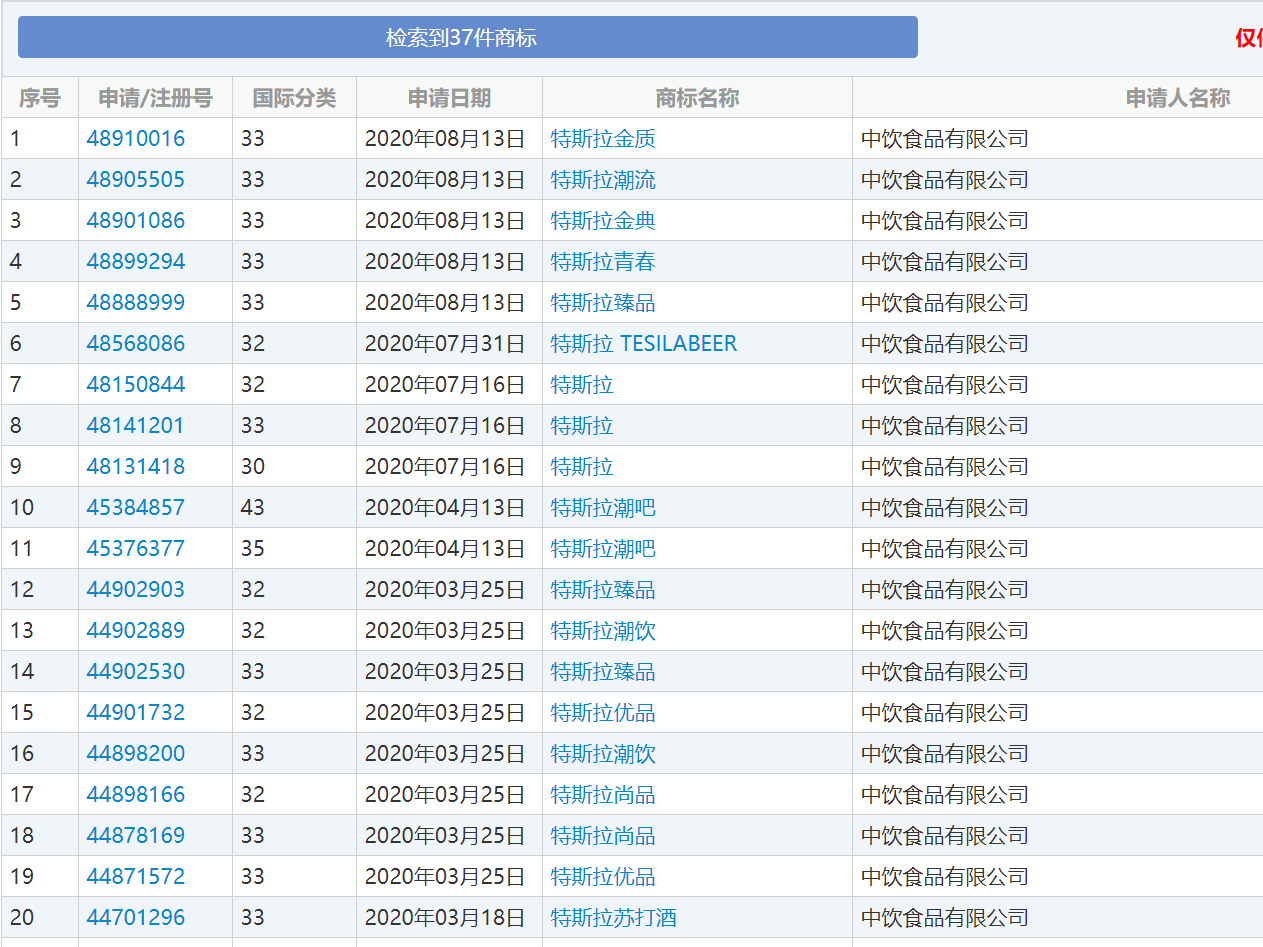Click class 35 in the 45376377 row

click(x=253, y=549)
